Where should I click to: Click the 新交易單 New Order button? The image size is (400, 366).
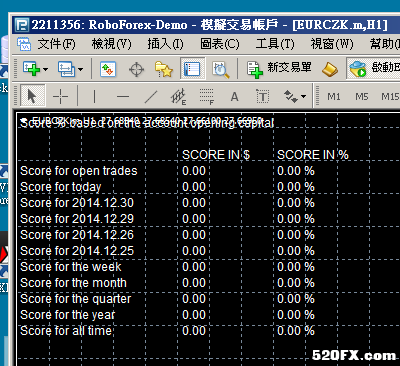click(x=279, y=69)
